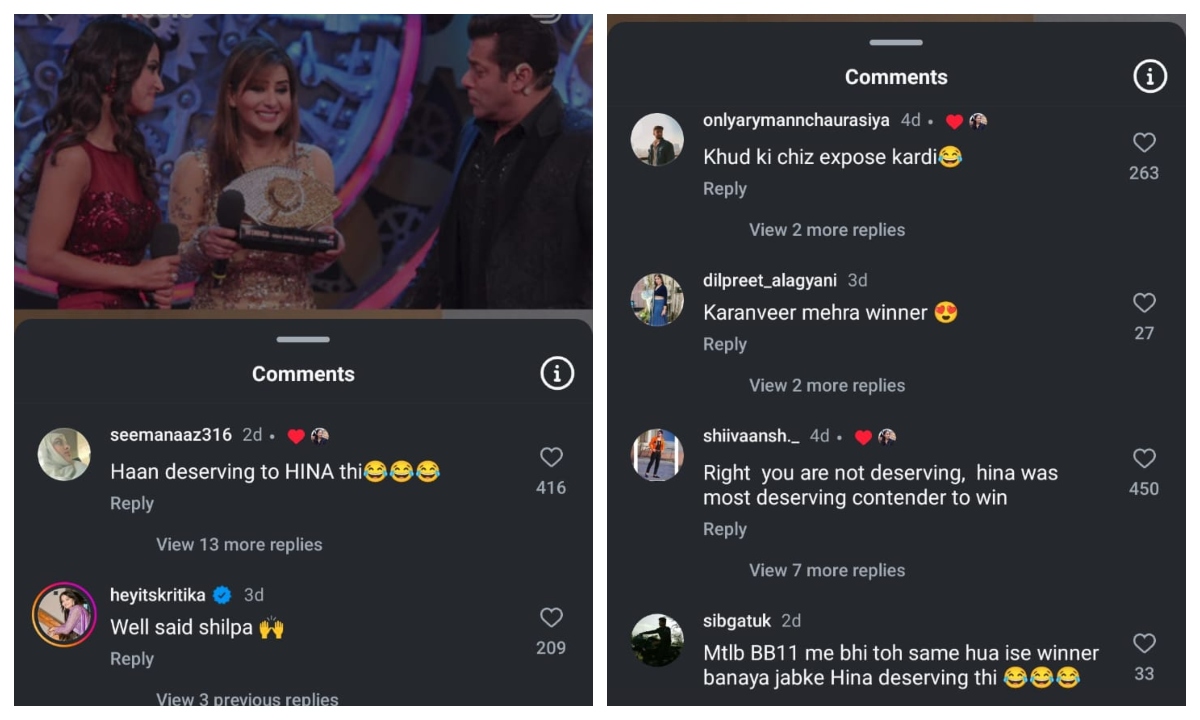
Task: Reply to the 'Karanveer mehra winner' comment
Action: point(725,345)
